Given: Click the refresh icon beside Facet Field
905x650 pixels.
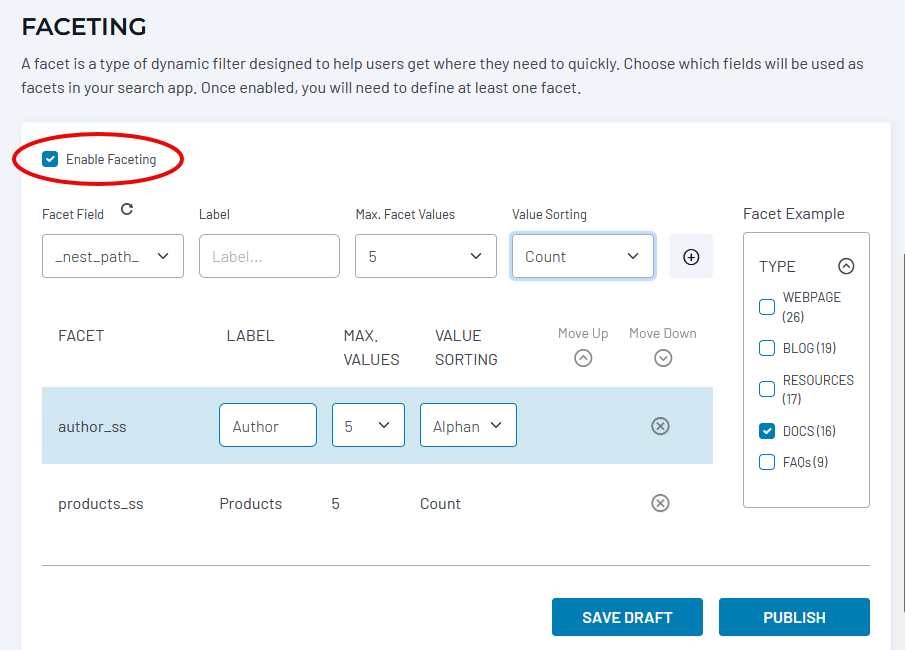Looking at the screenshot, I should pyautogui.click(x=126, y=210).
